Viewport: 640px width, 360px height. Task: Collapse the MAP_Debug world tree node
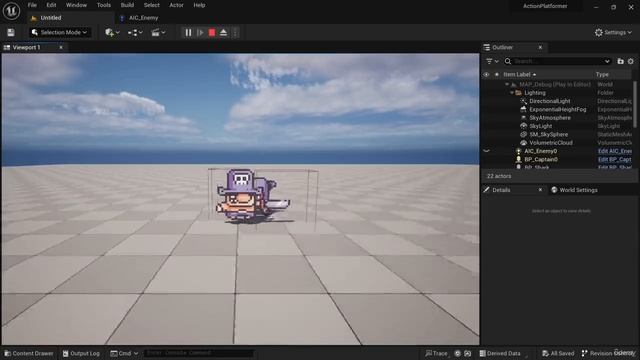click(x=507, y=84)
